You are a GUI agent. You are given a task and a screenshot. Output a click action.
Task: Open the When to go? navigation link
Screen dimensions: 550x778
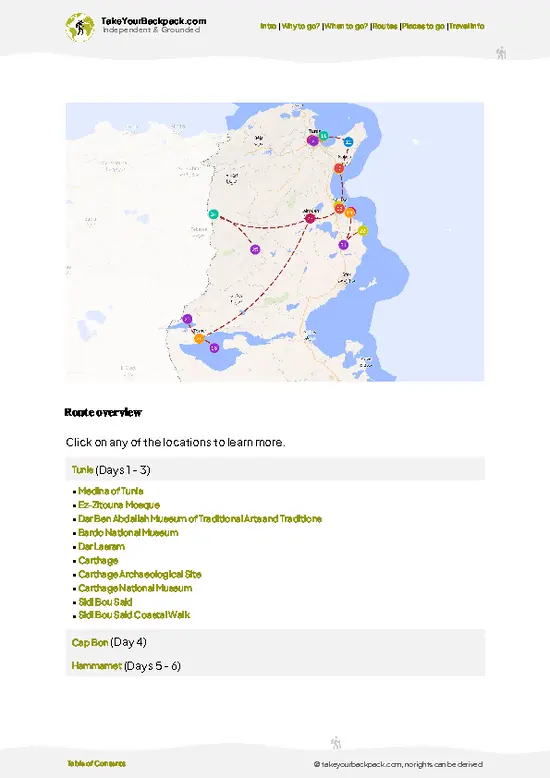tap(346, 26)
